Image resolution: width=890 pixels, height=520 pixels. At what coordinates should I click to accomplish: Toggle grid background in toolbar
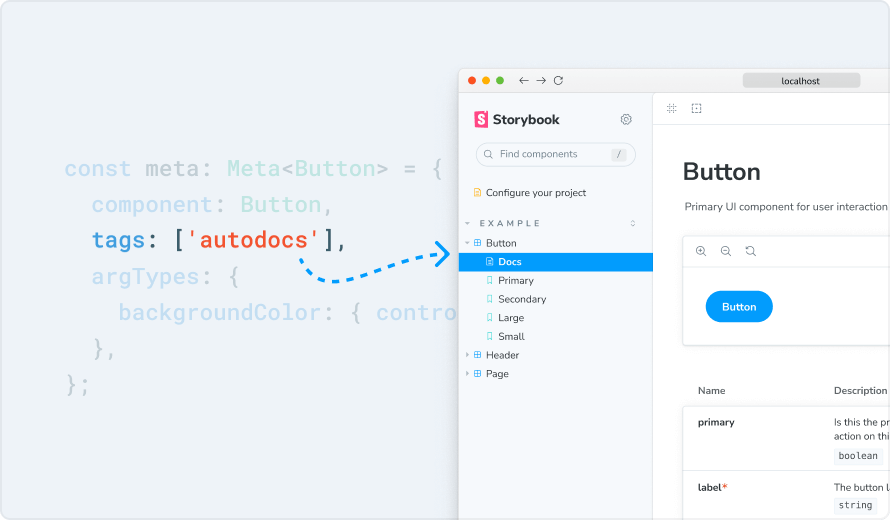[x=672, y=108]
